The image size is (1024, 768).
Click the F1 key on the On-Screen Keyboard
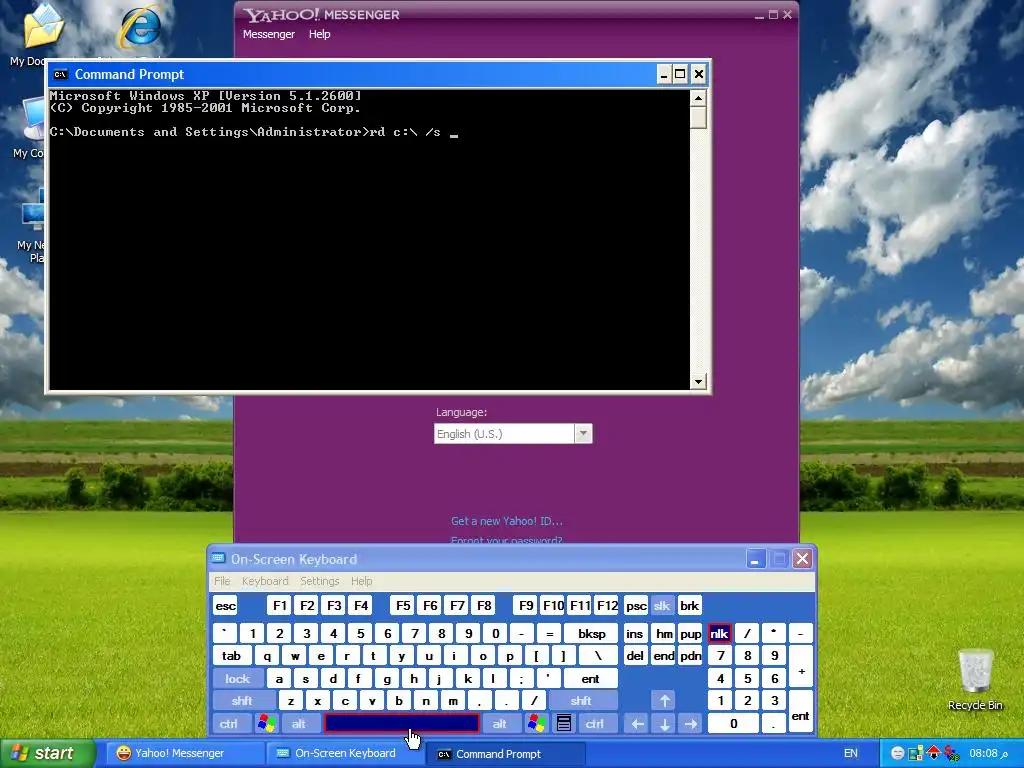280,606
